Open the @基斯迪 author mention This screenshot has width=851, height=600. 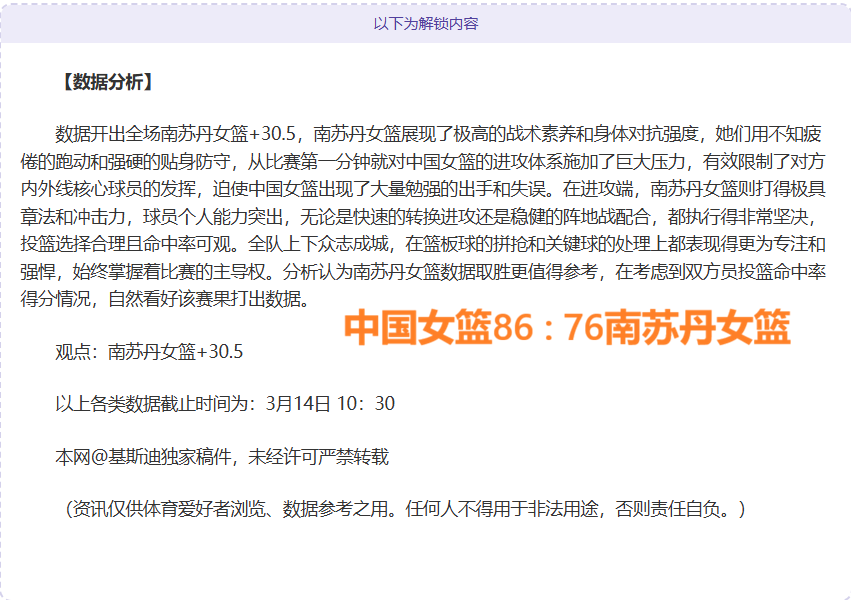tap(125, 457)
